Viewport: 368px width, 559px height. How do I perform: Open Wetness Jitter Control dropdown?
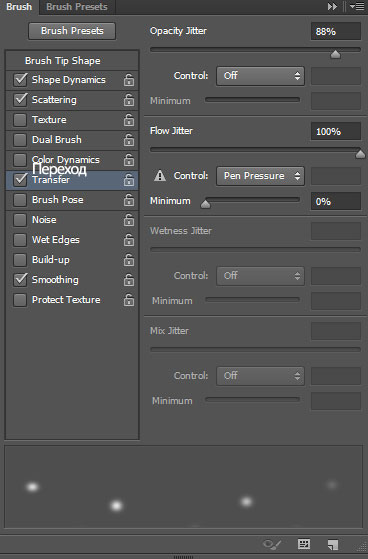(260, 276)
